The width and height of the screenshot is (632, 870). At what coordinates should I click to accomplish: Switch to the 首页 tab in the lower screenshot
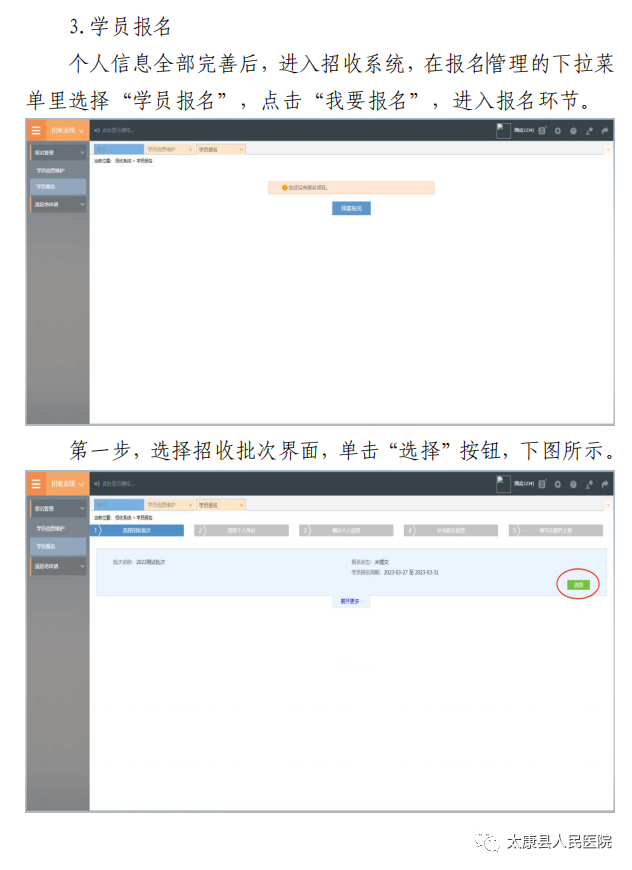(119, 505)
